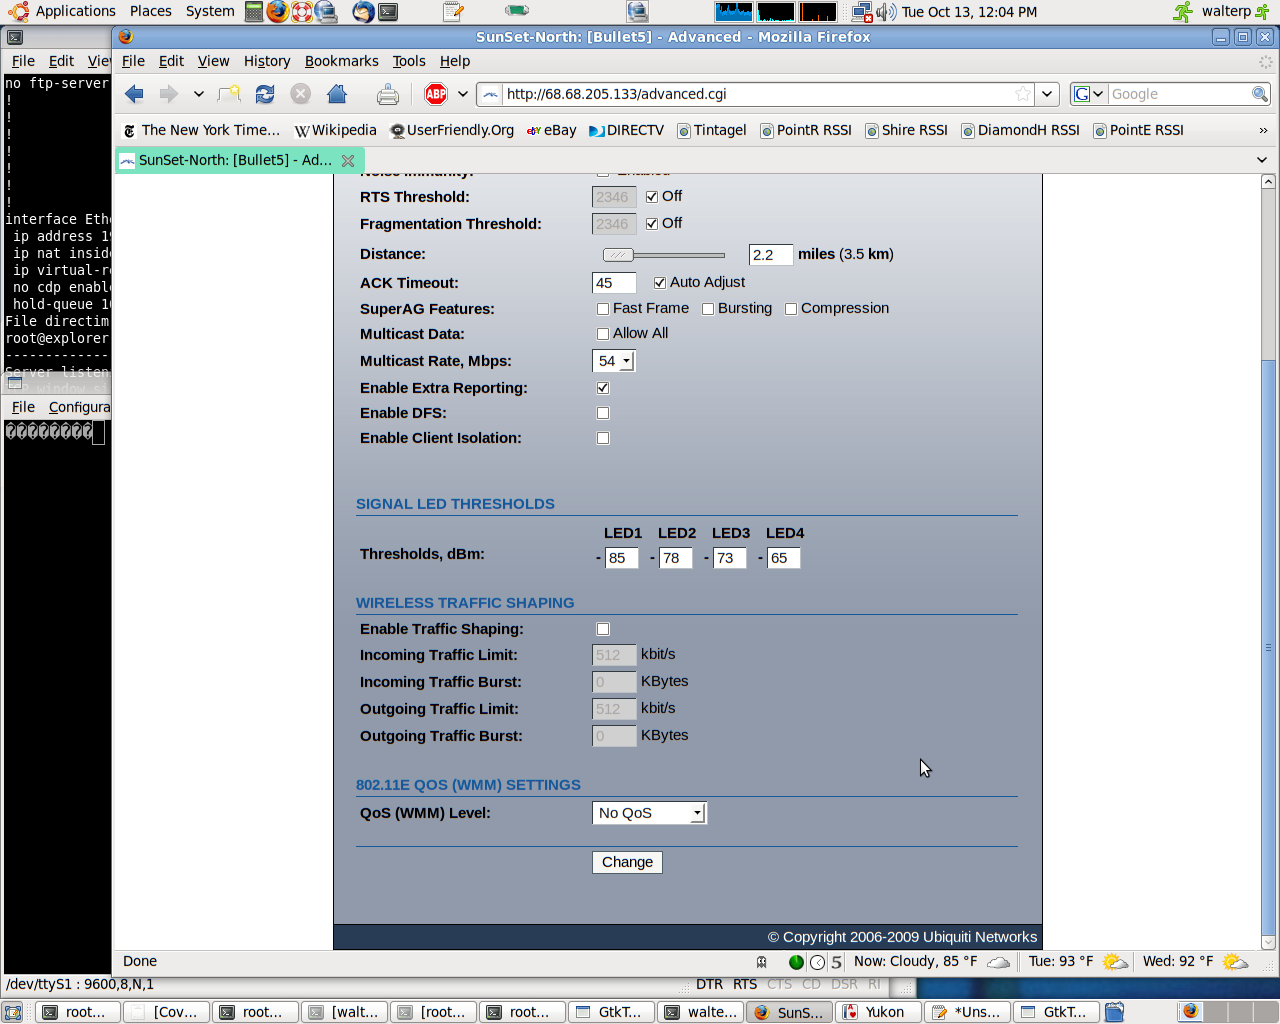Enable the Fast Frame checkbox
The image size is (1280, 1024).
tap(603, 309)
